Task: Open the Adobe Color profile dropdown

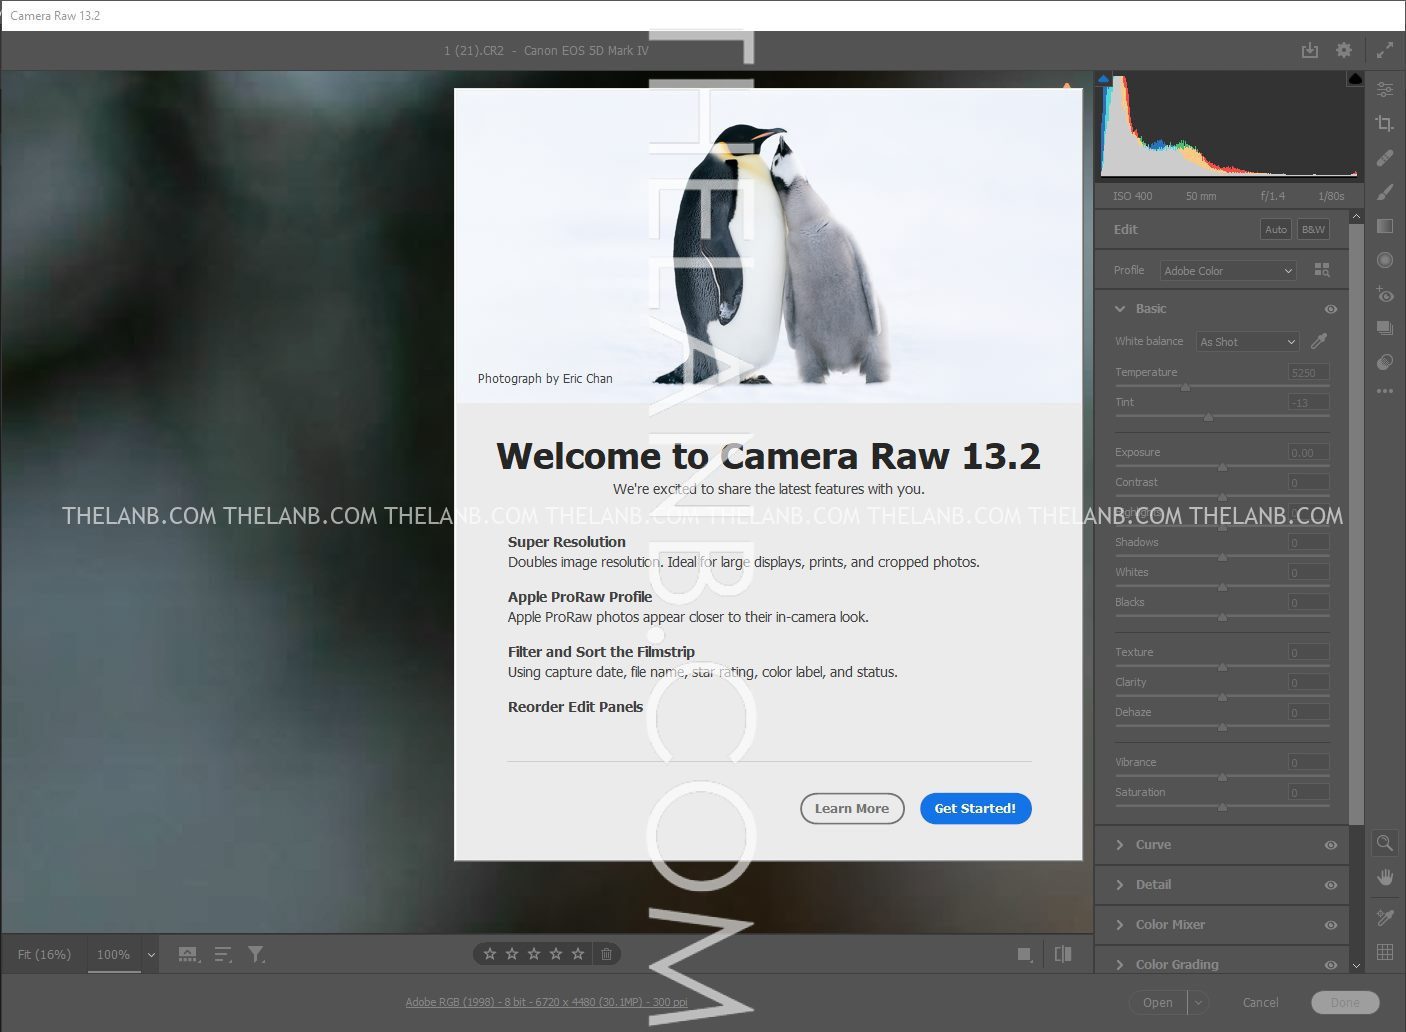Action: [1228, 271]
